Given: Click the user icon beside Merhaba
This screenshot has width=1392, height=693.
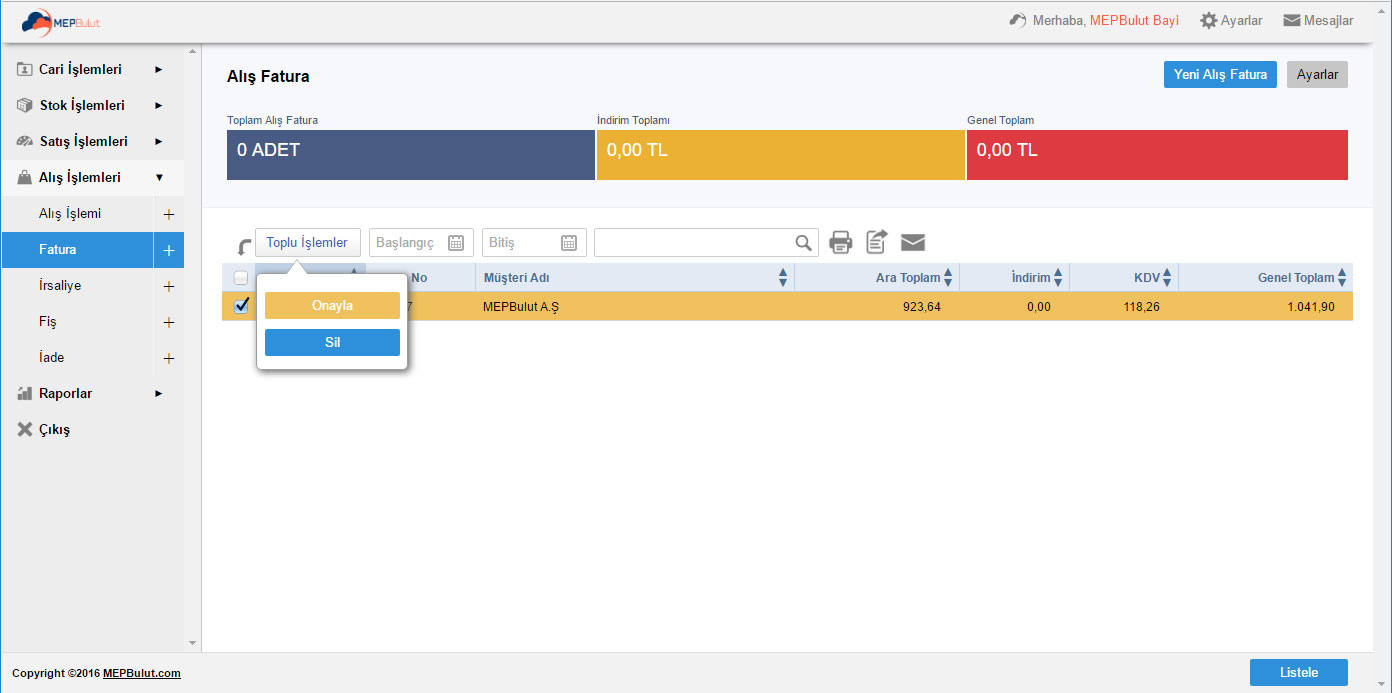Looking at the screenshot, I should (1018, 20).
